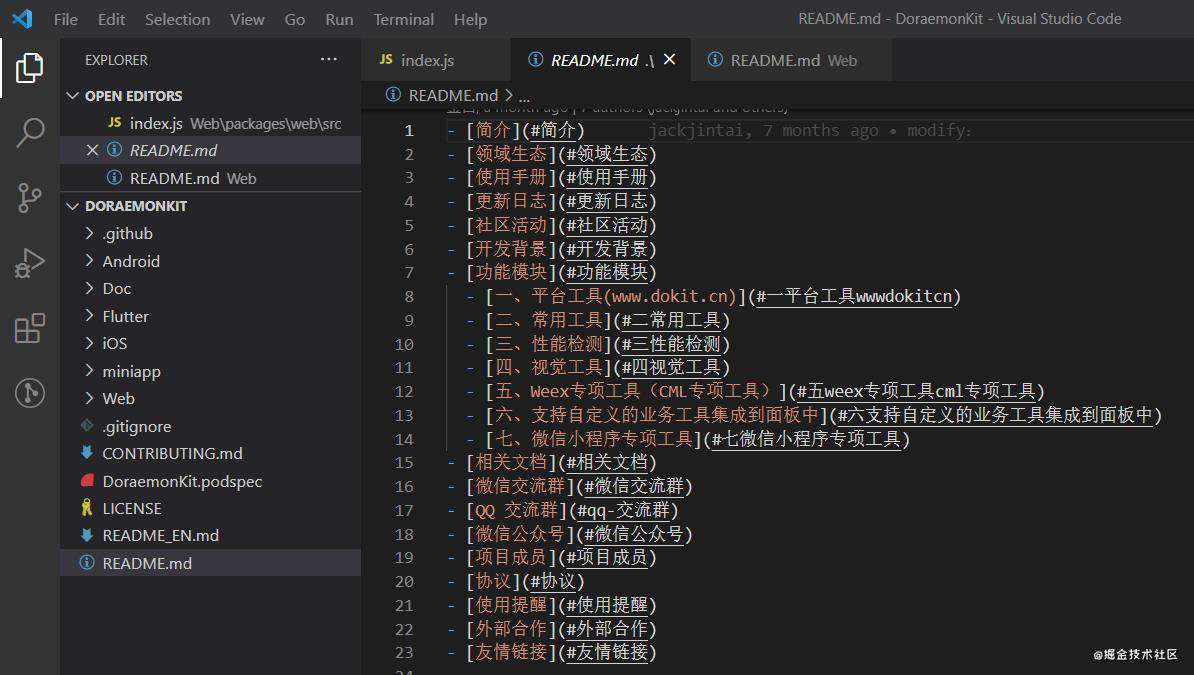Open the Source Control view icon

click(x=30, y=197)
